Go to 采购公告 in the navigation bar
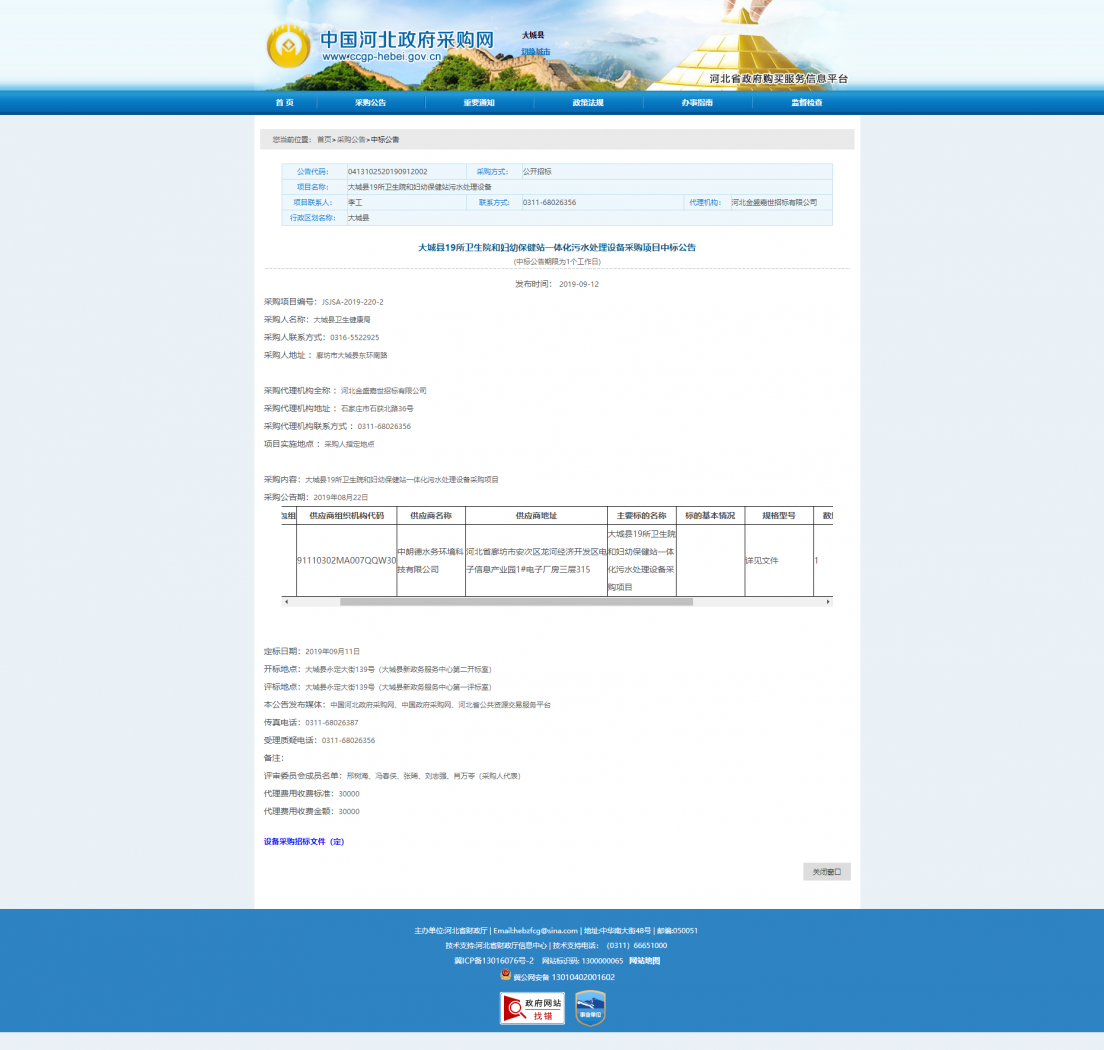 point(370,103)
